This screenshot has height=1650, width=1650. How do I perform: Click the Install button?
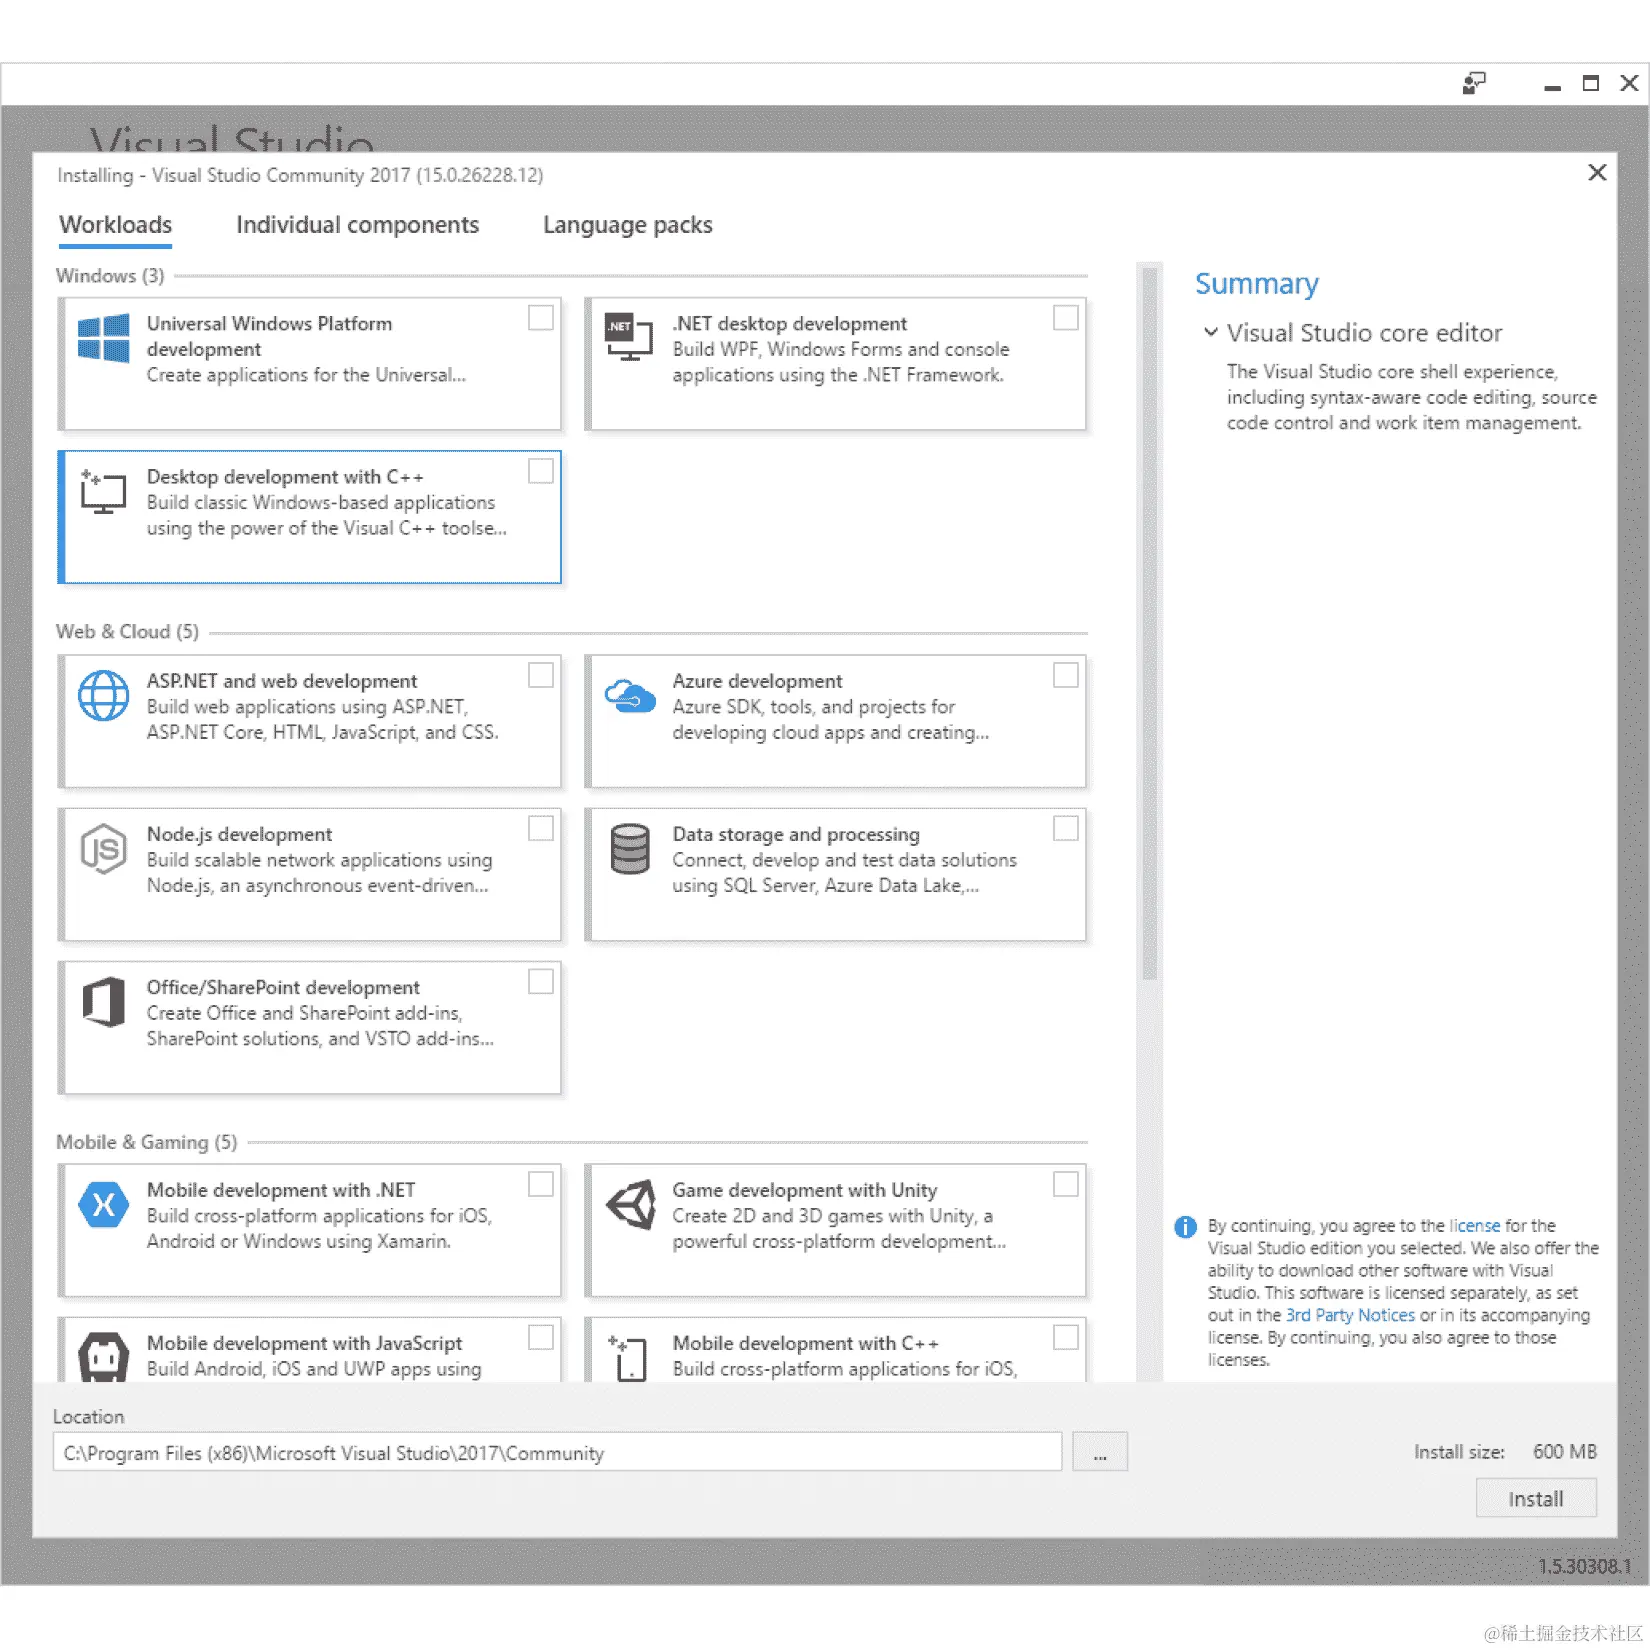click(1536, 1499)
